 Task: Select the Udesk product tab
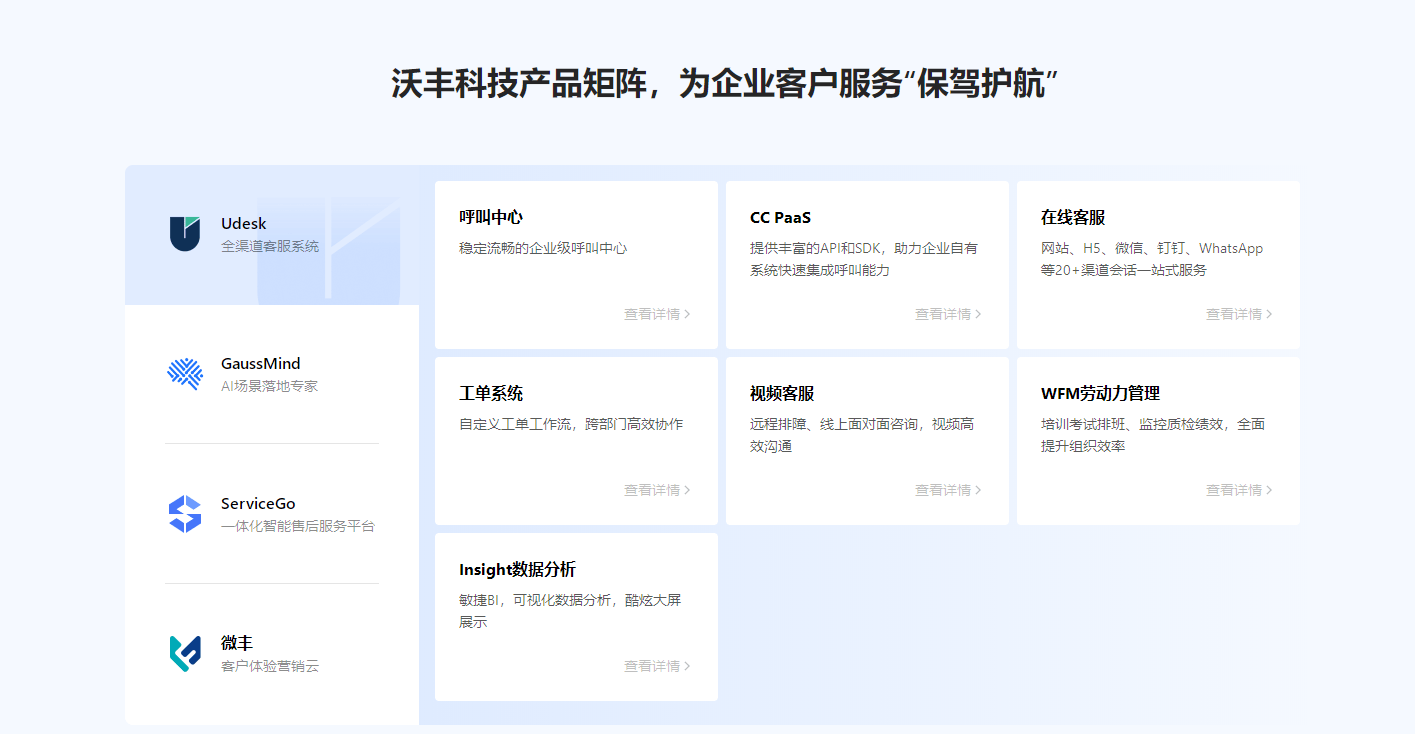pos(272,235)
